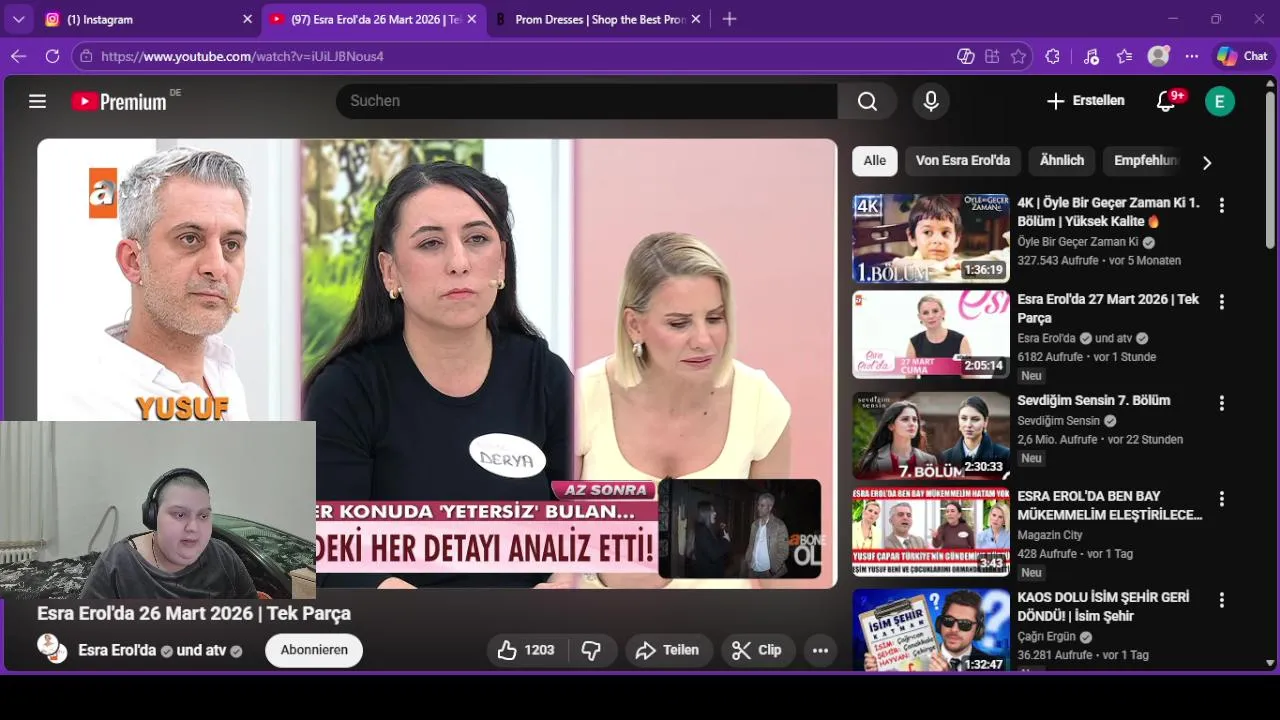Screen dimensions: 1280x720
Task: Open the favorites list icon in the toolbar
Action: (1125, 56)
